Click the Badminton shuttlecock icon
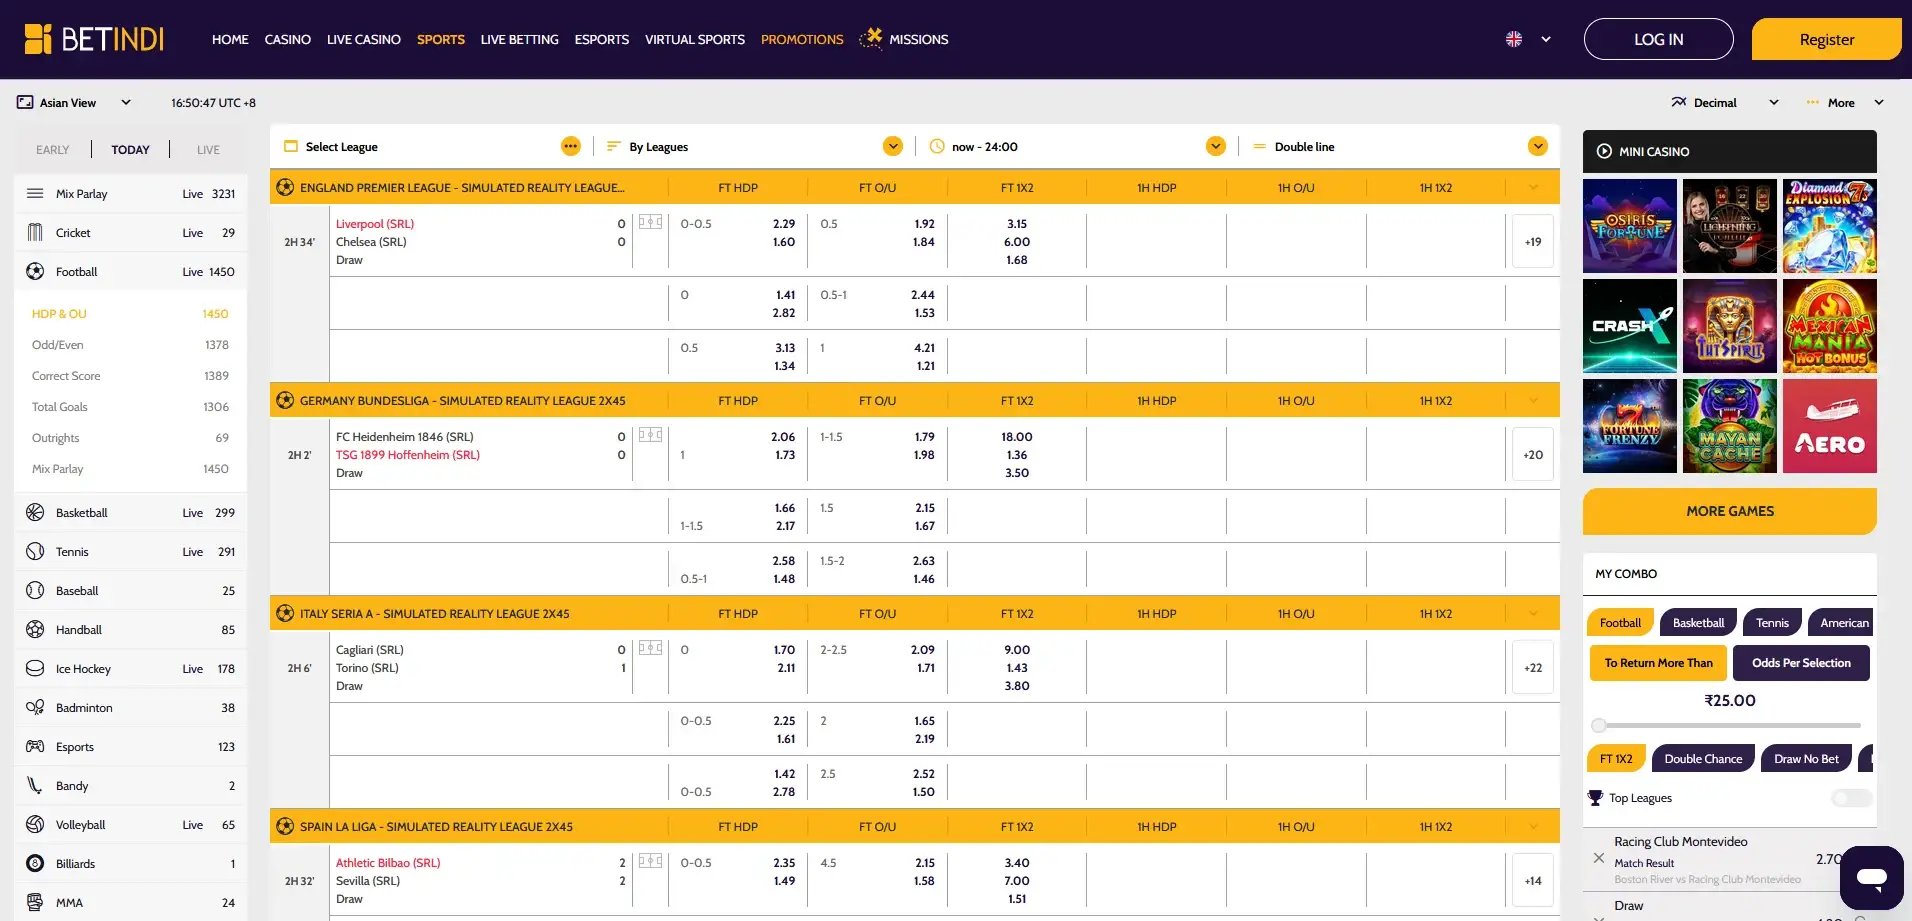This screenshot has width=1912, height=921. [x=35, y=708]
